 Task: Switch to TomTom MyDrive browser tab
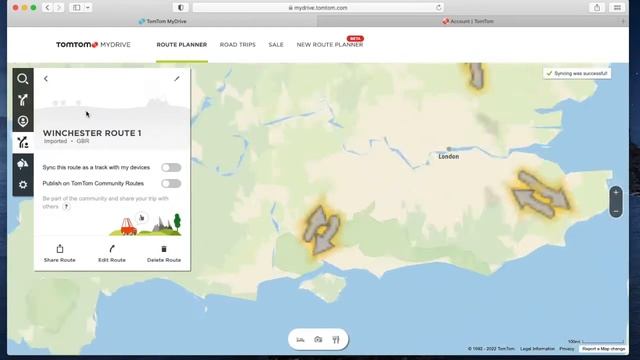162,21
